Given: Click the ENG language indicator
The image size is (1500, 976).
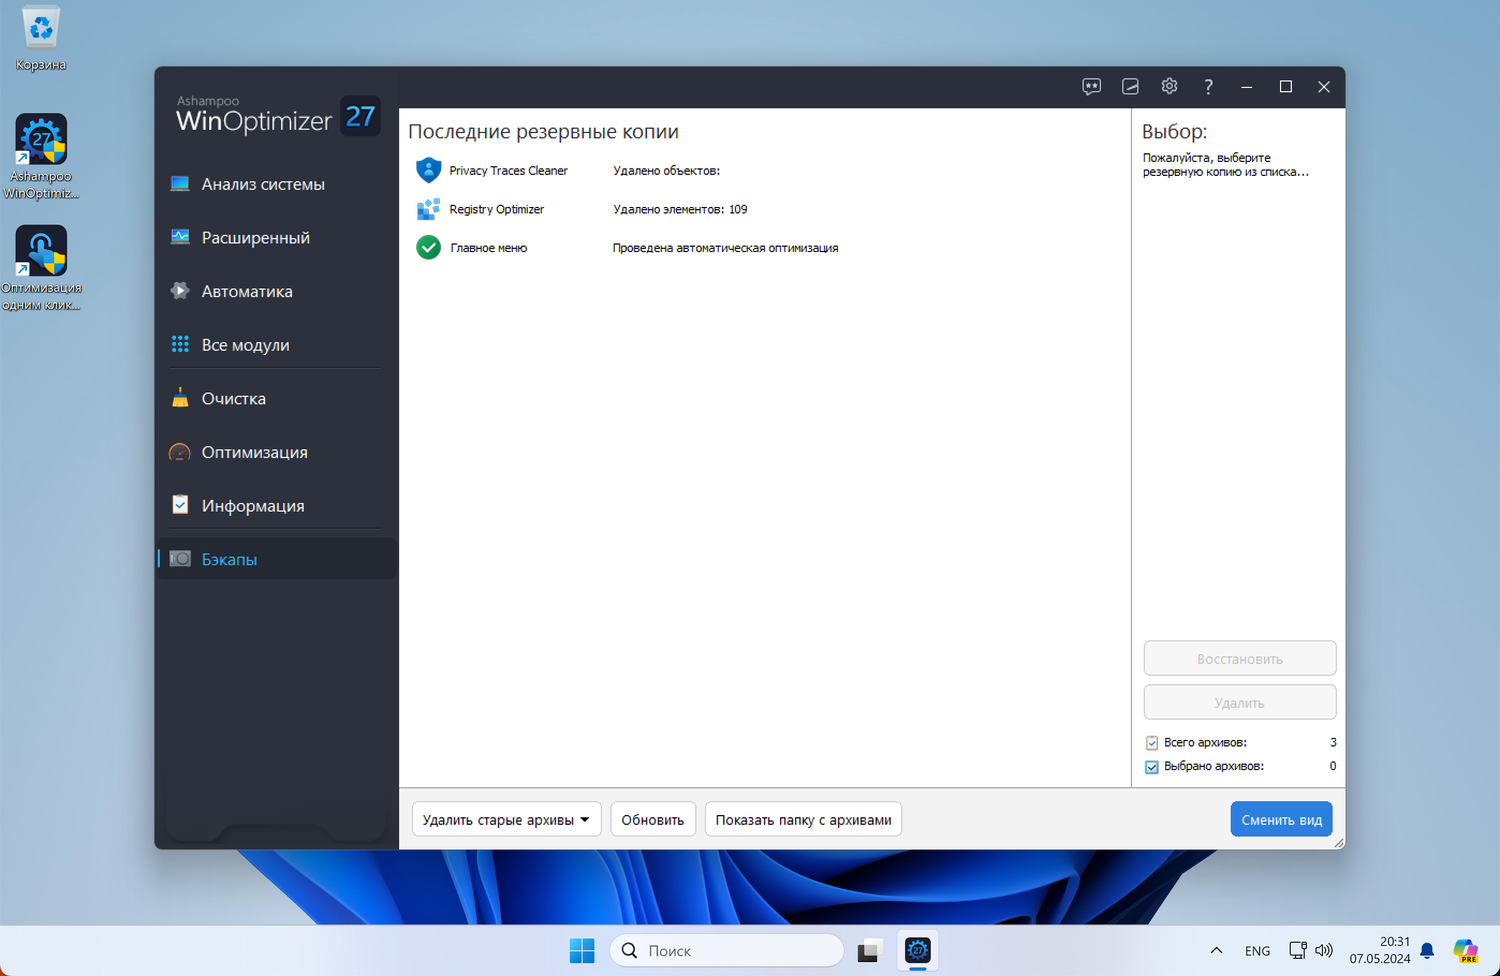Looking at the screenshot, I should pos(1258,951).
